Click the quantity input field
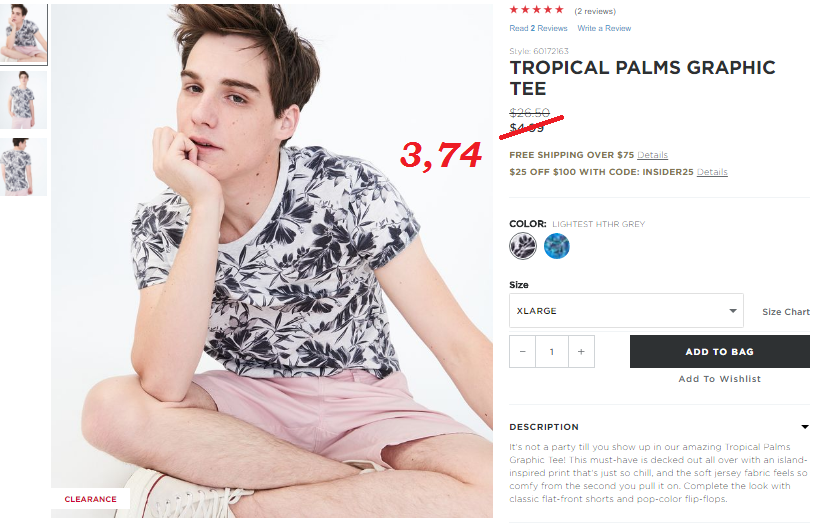The width and height of the screenshot is (814, 528). (x=552, y=351)
